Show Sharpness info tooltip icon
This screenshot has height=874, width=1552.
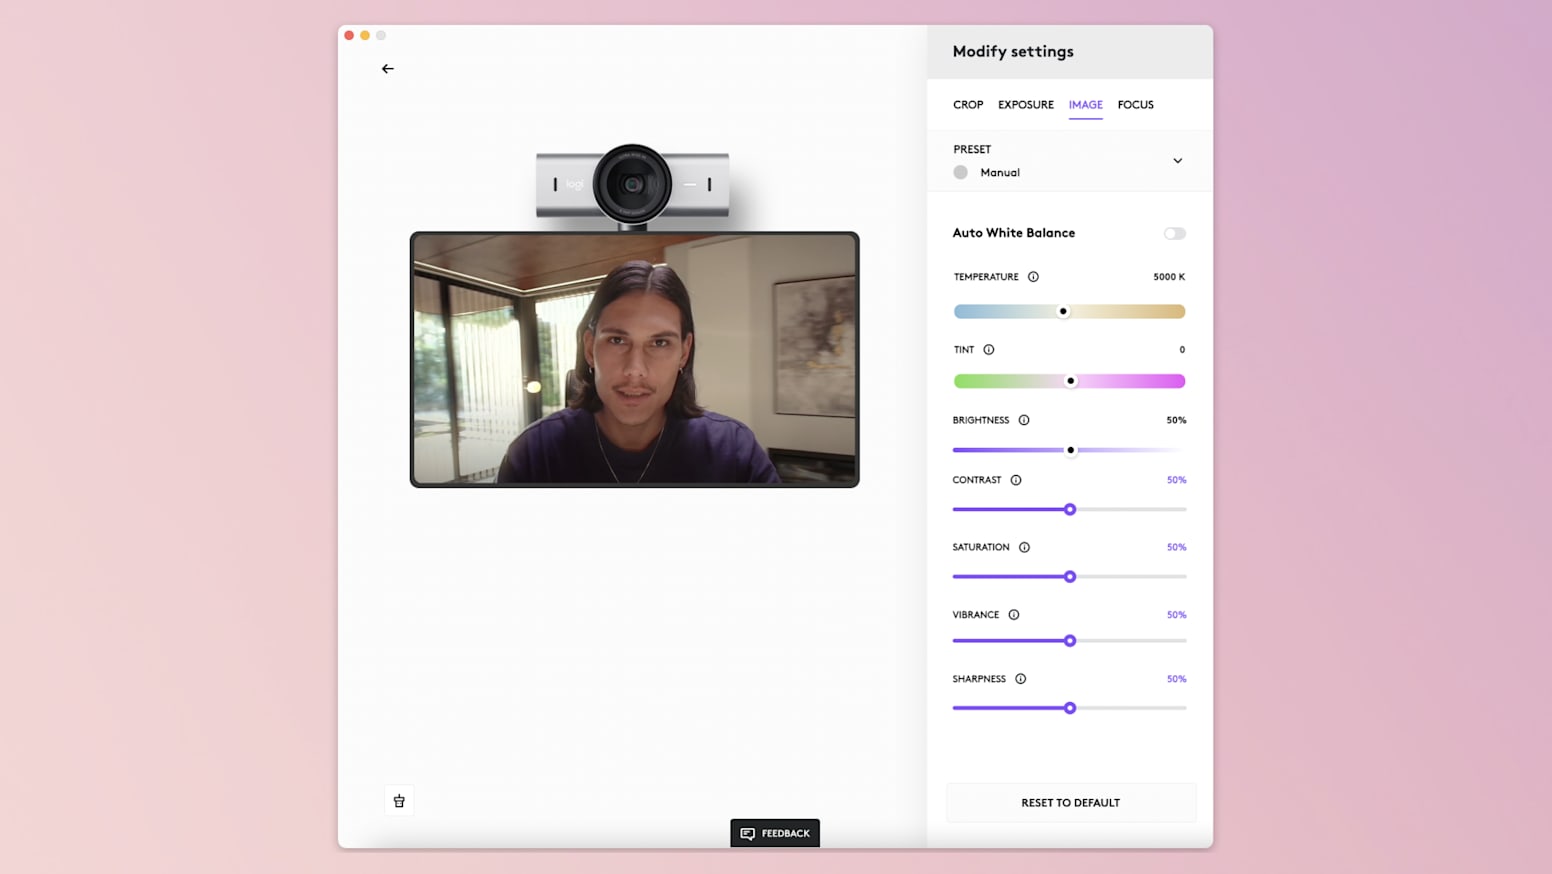(x=1021, y=679)
